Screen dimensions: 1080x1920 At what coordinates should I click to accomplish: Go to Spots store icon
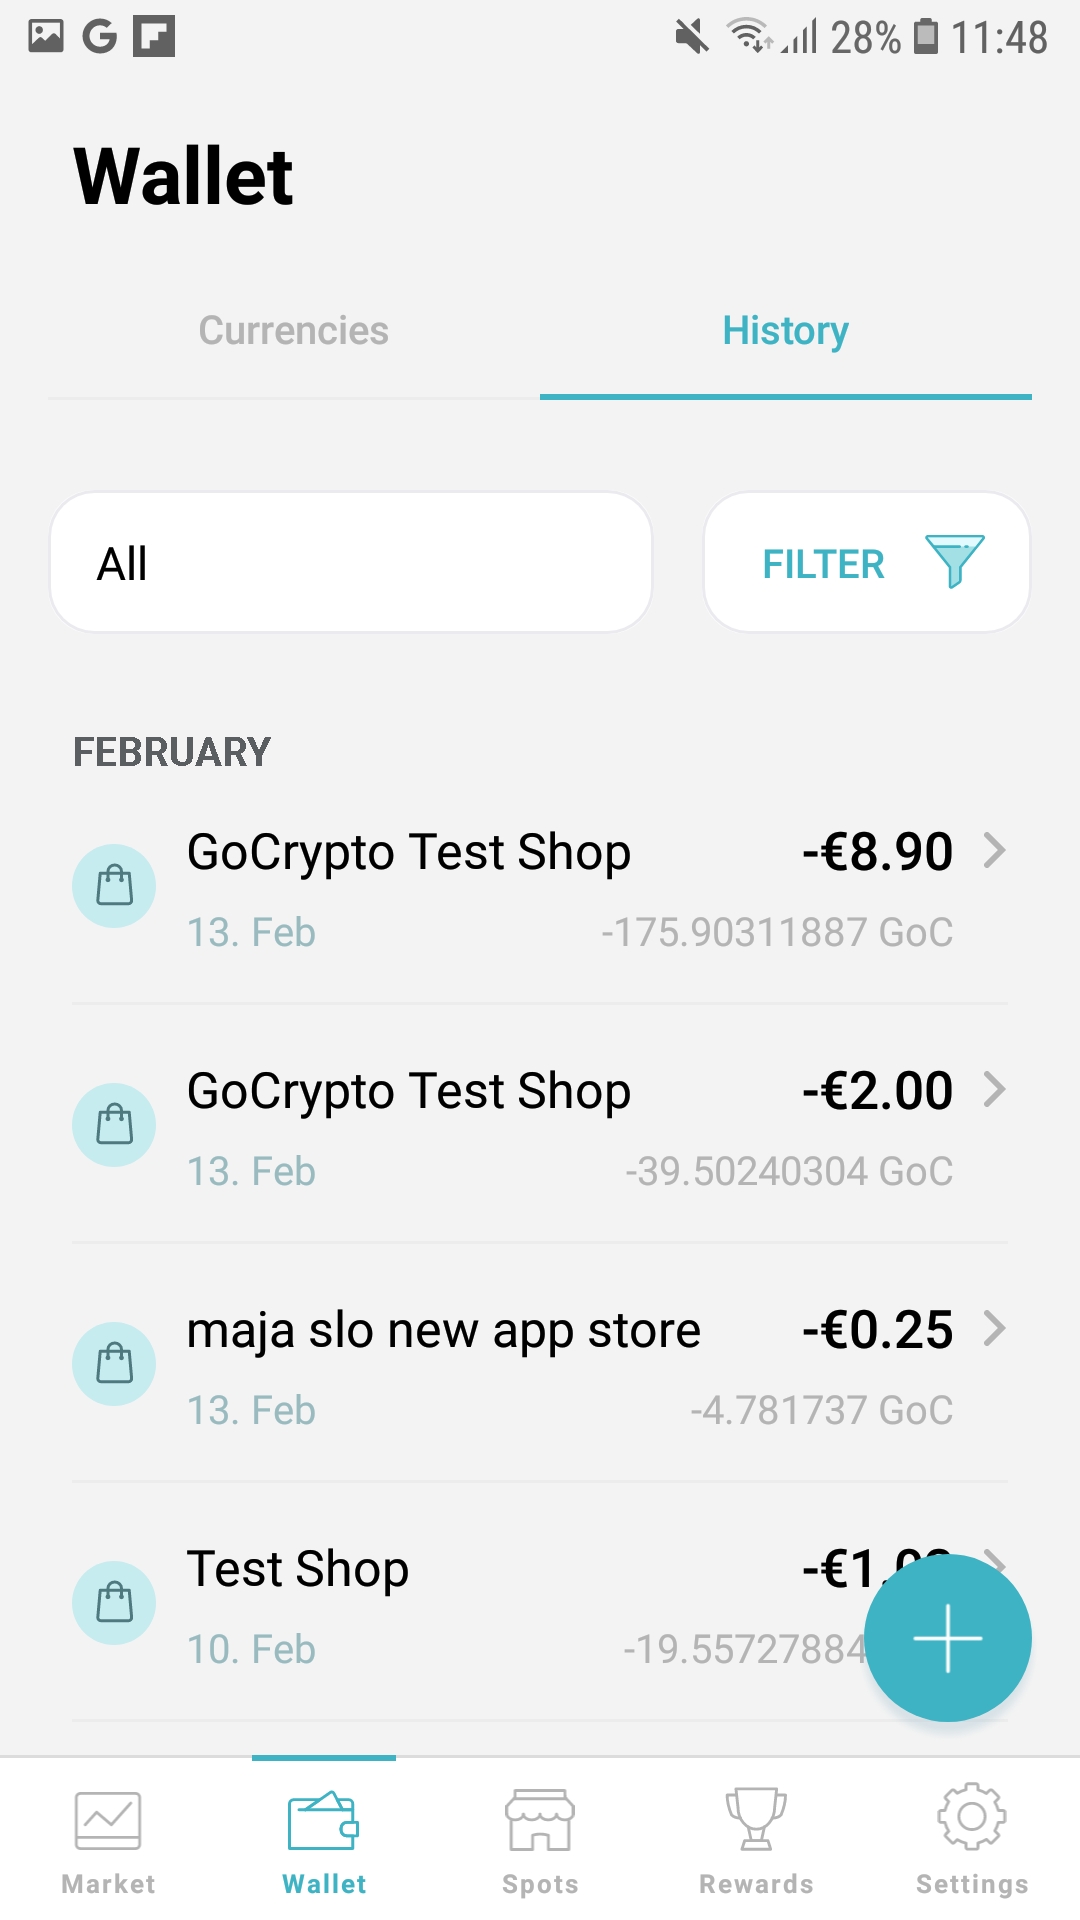(540, 1822)
